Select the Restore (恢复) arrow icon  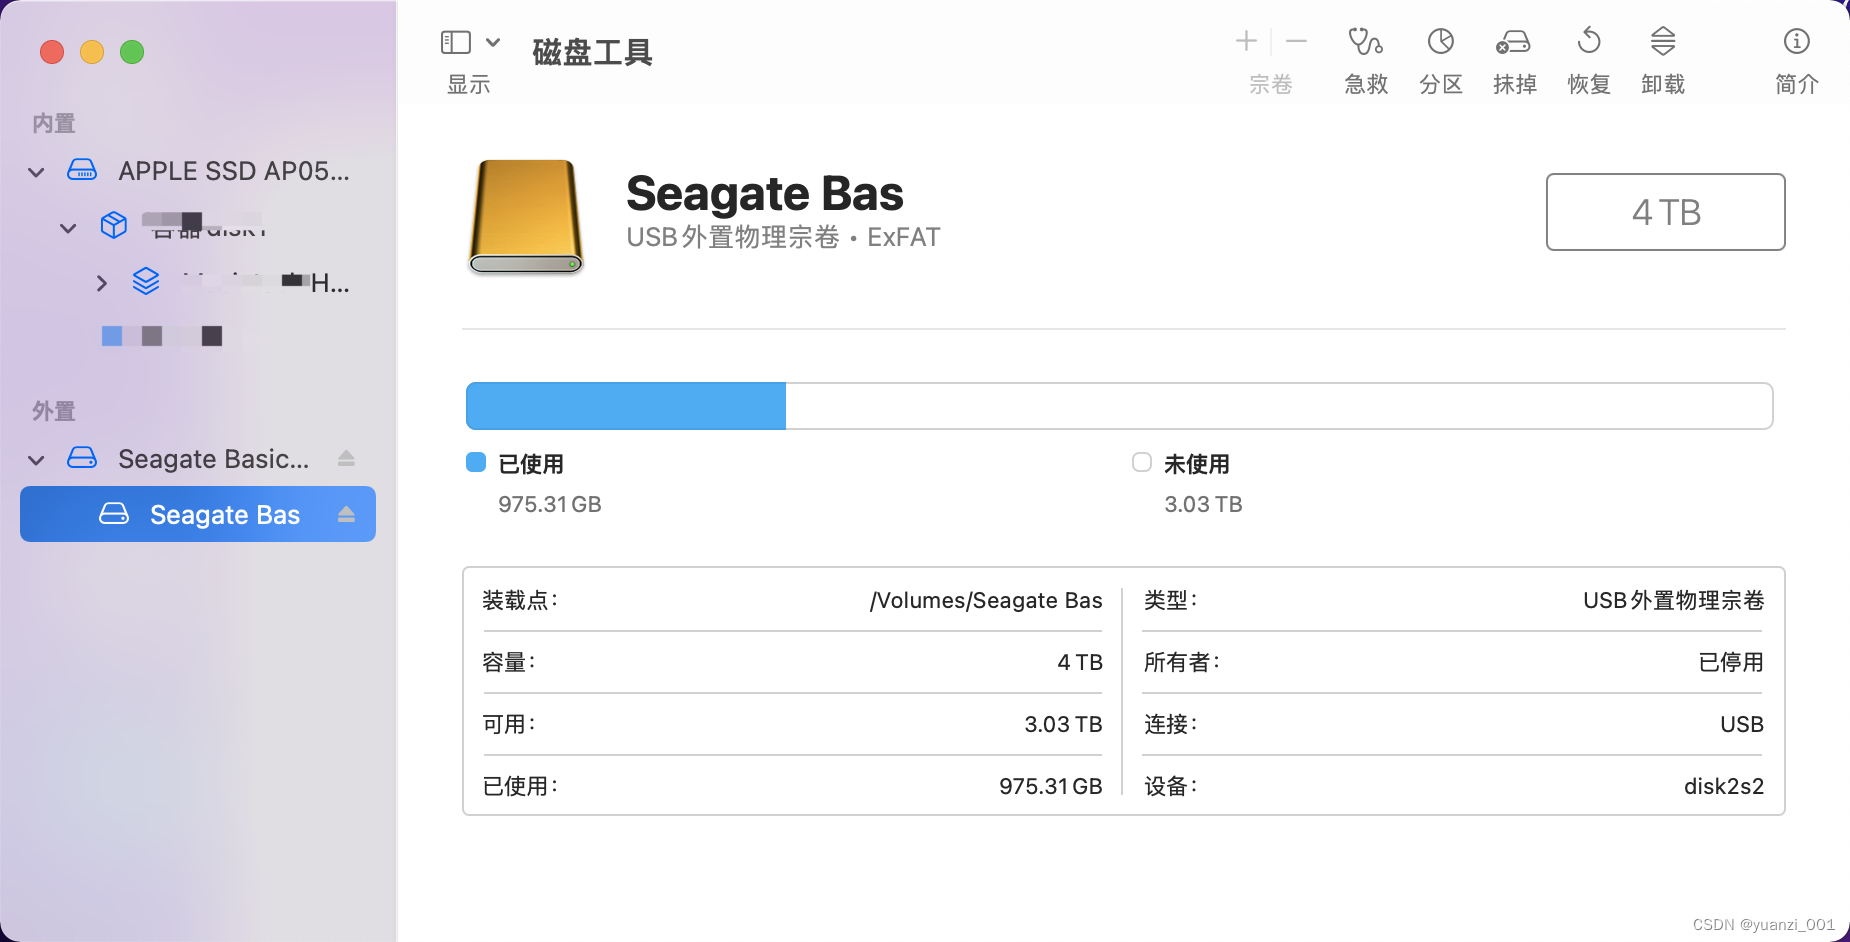click(1589, 42)
